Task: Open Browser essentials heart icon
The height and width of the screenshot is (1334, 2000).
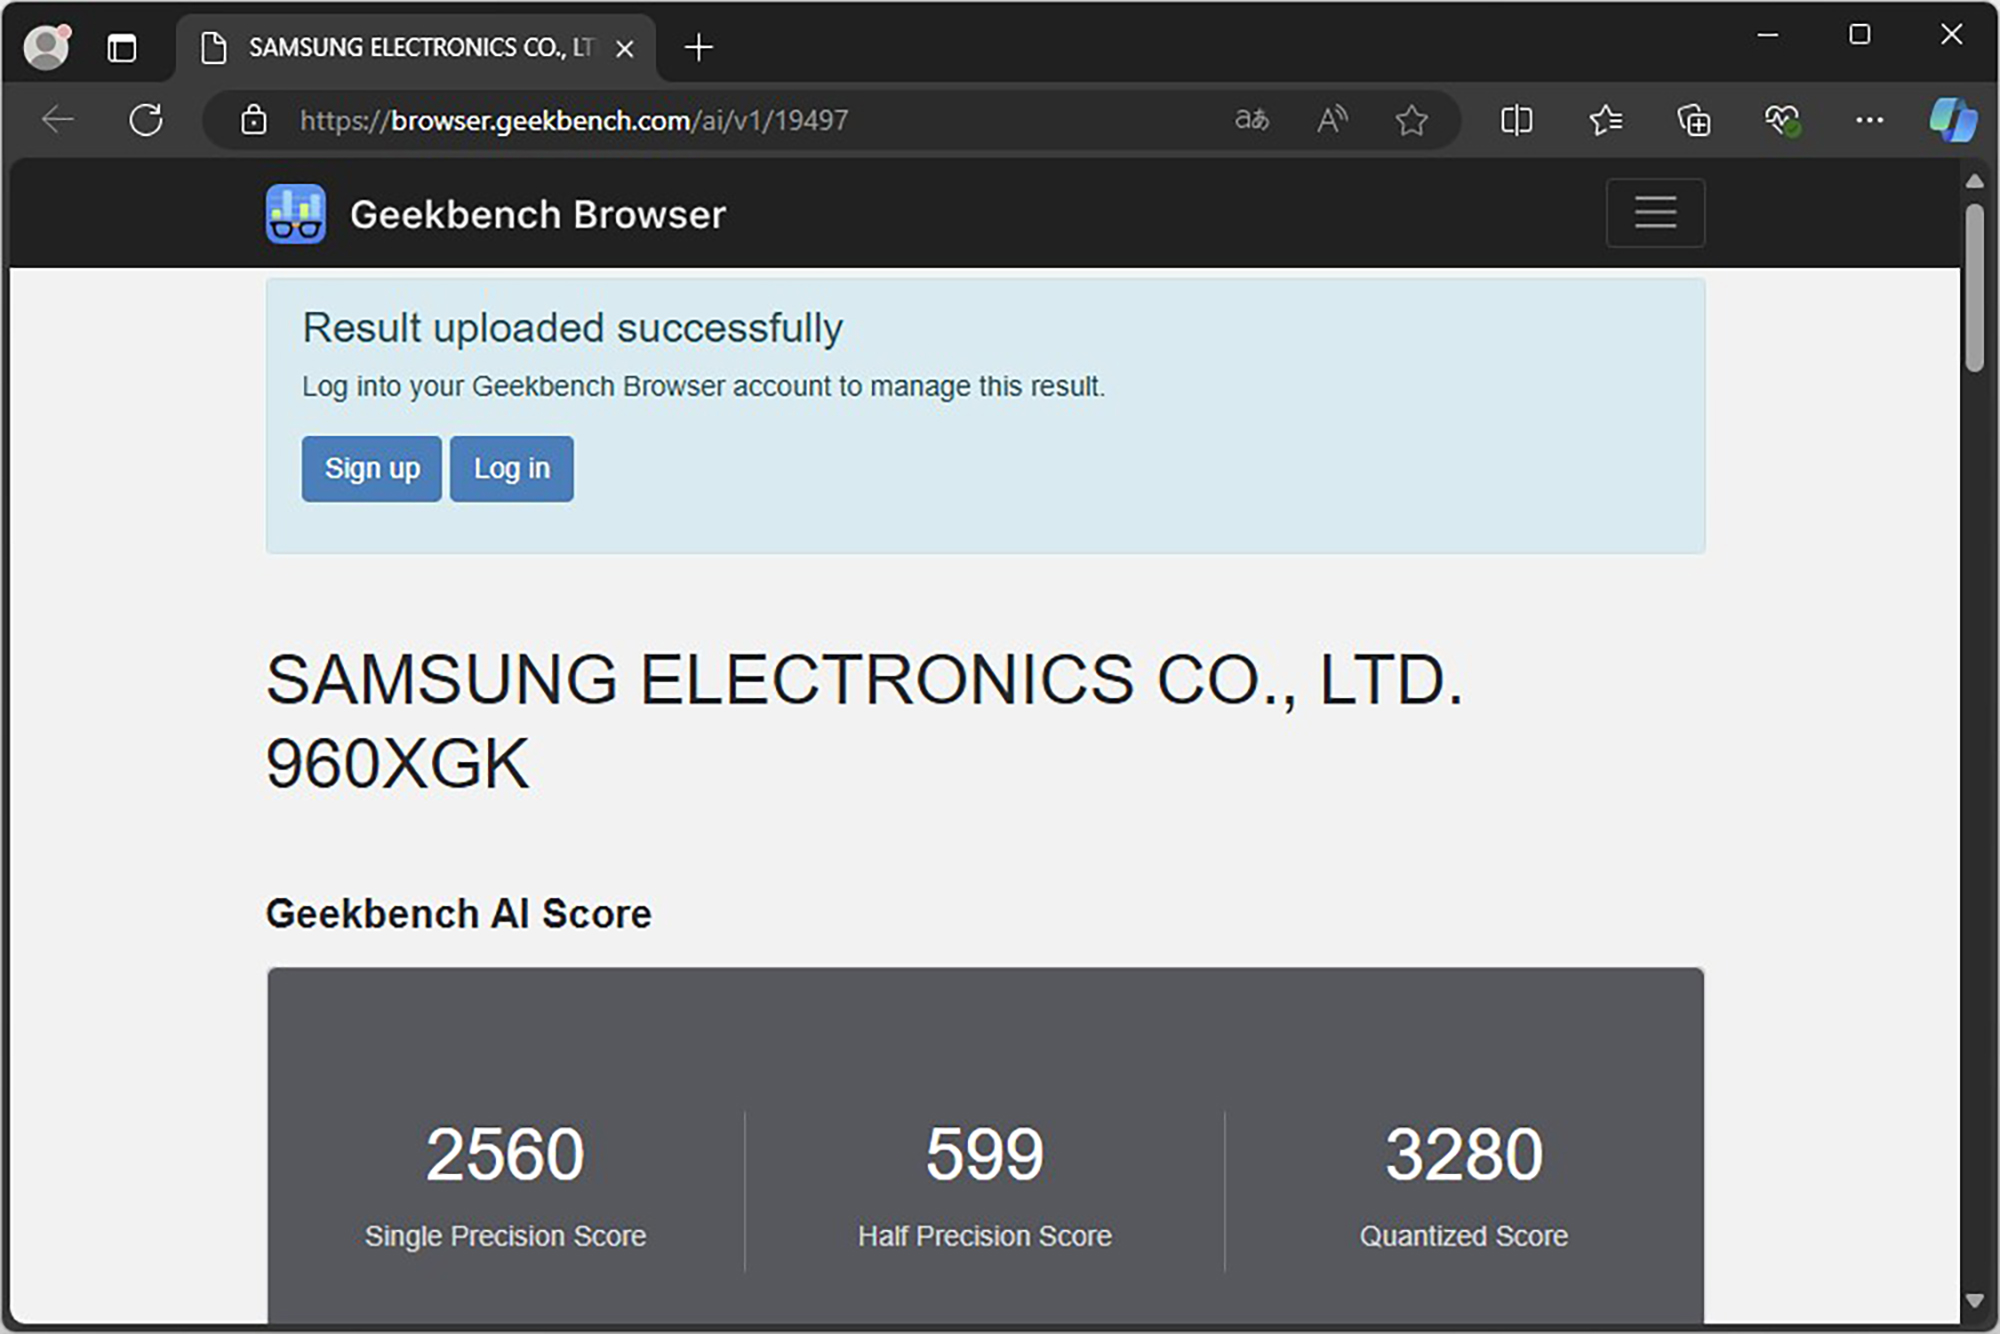Action: (1781, 120)
